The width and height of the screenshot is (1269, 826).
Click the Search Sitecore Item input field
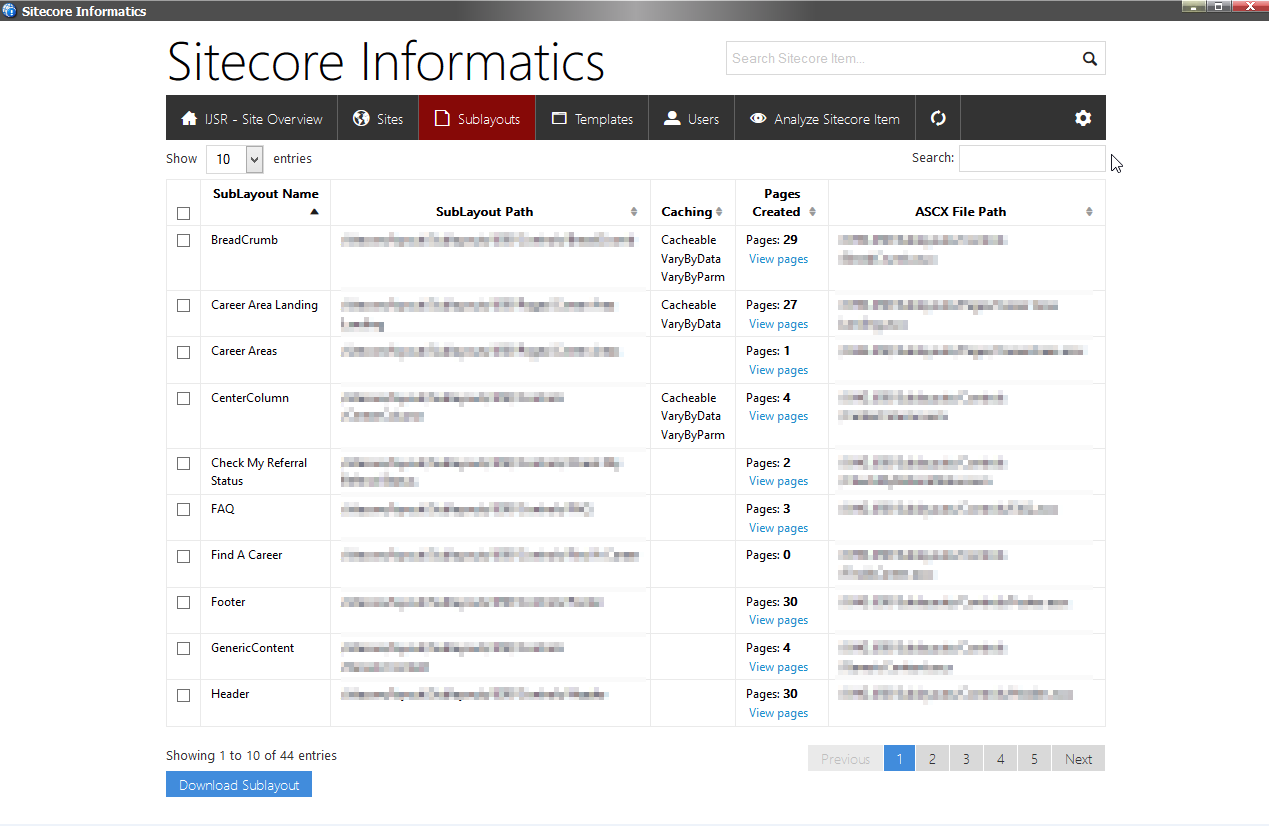tap(900, 58)
